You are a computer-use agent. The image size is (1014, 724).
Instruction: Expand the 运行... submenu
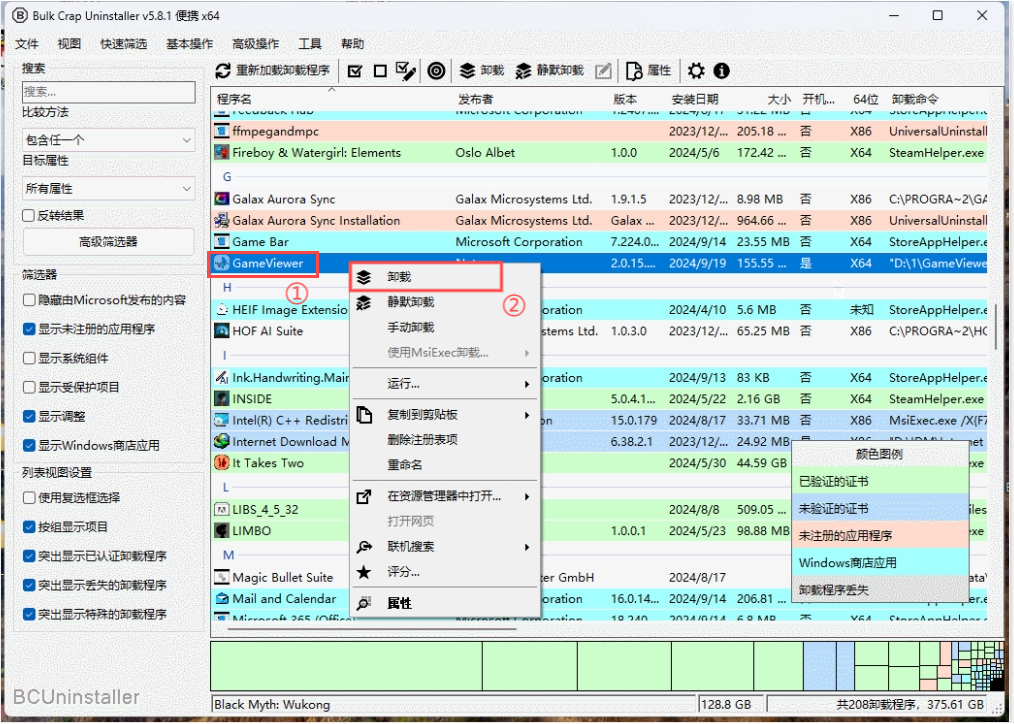click(445, 384)
